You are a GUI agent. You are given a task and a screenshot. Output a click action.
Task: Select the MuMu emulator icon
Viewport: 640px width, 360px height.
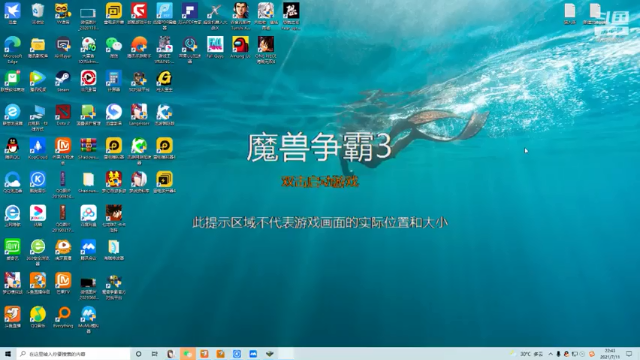coord(88,320)
